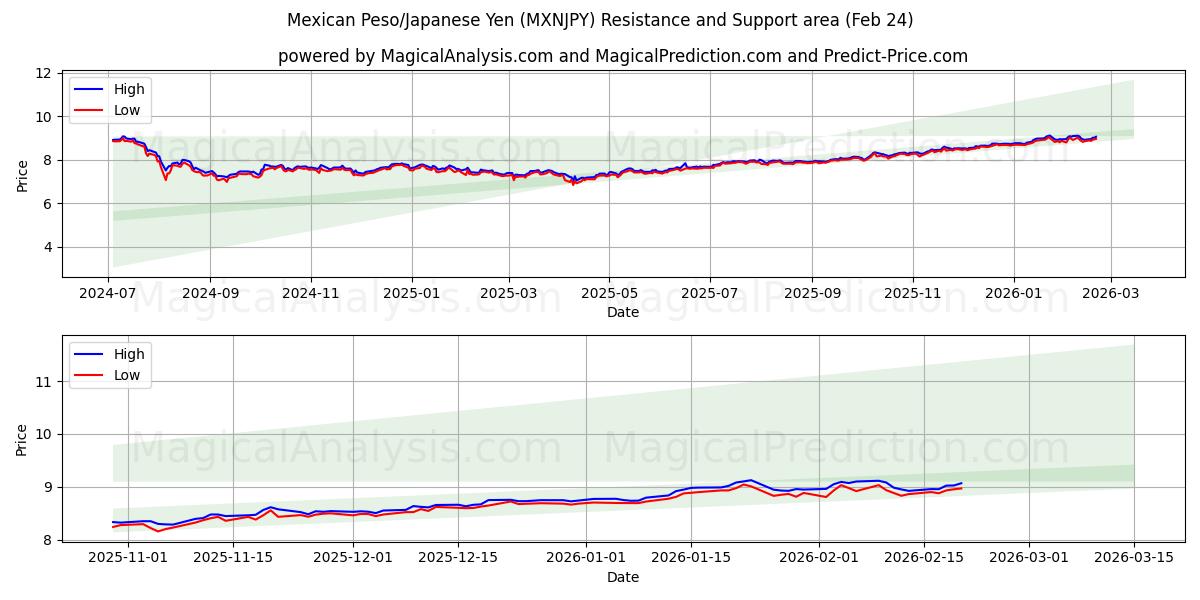Click the blue High line sample in top legend
The height and width of the screenshot is (600, 1200).
pos(90,89)
